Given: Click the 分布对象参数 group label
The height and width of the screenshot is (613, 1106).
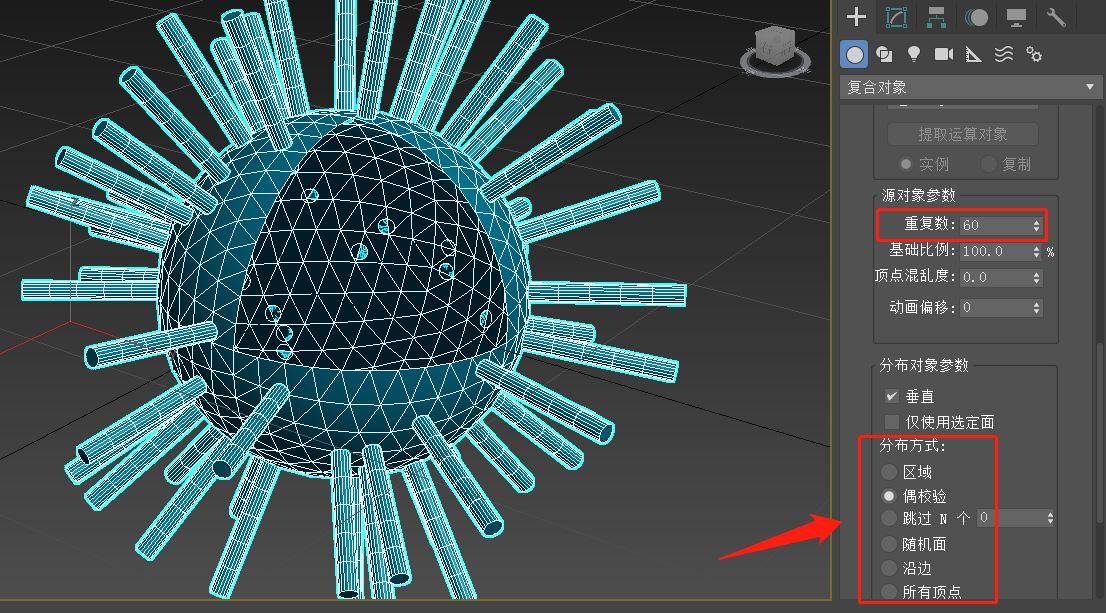Looking at the screenshot, I should [x=923, y=365].
